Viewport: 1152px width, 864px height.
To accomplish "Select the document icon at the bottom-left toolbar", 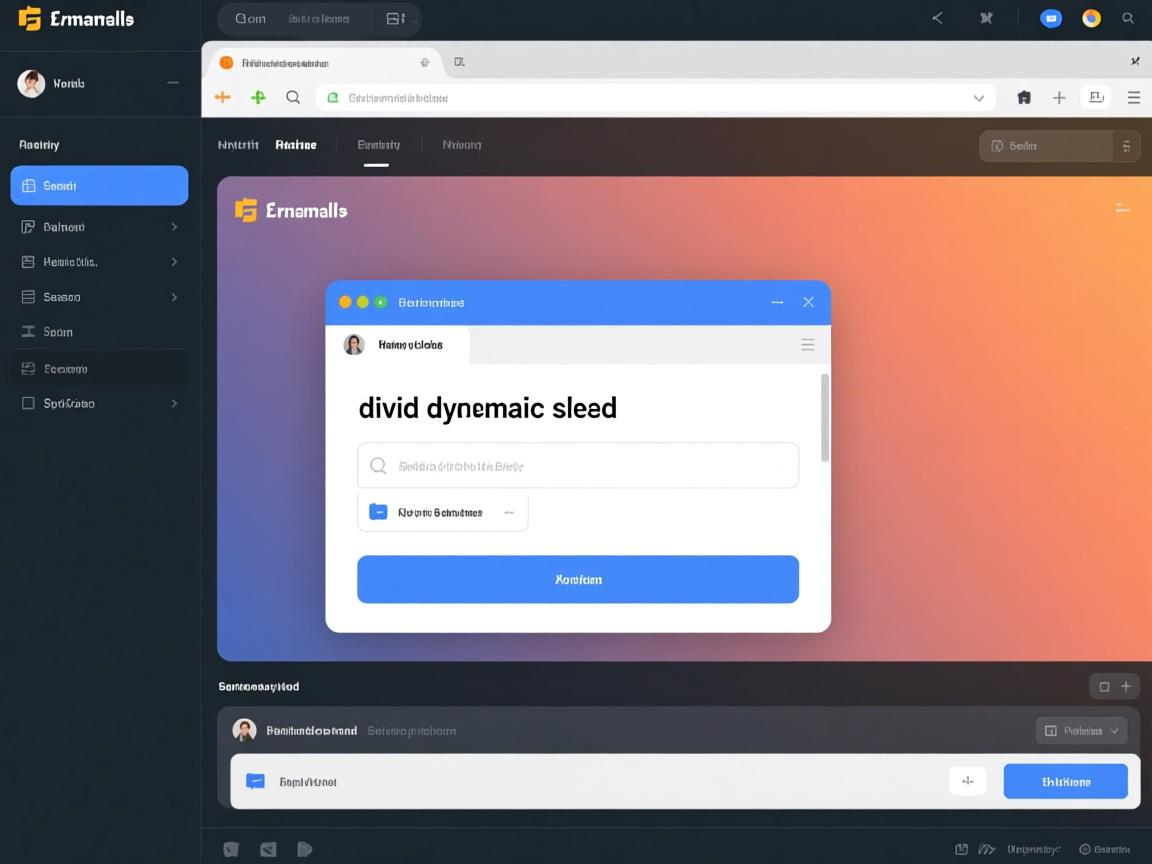I will coord(305,848).
